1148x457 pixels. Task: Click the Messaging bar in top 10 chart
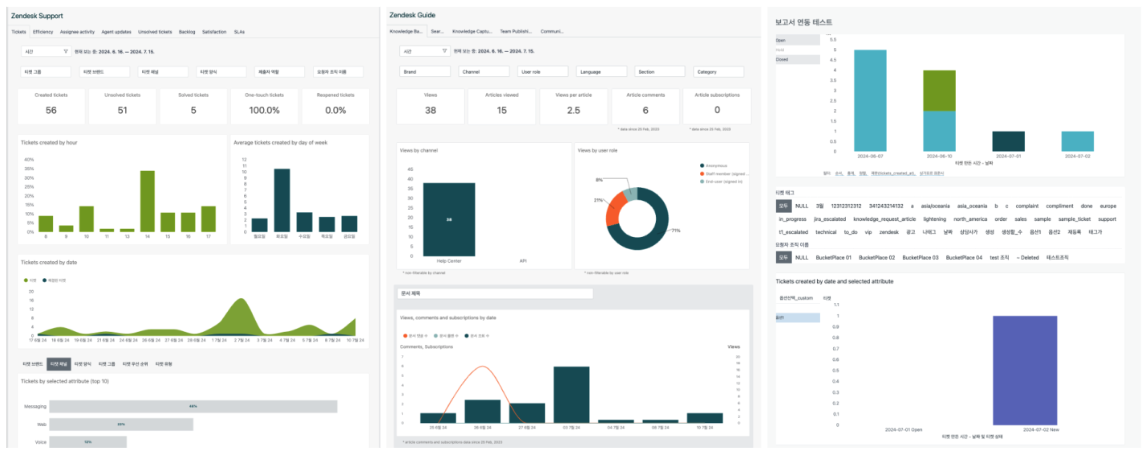click(x=193, y=406)
